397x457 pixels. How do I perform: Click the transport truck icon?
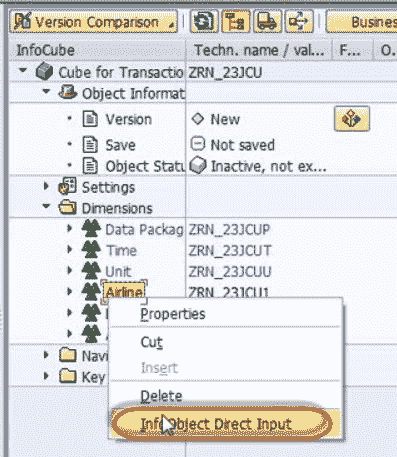point(267,21)
